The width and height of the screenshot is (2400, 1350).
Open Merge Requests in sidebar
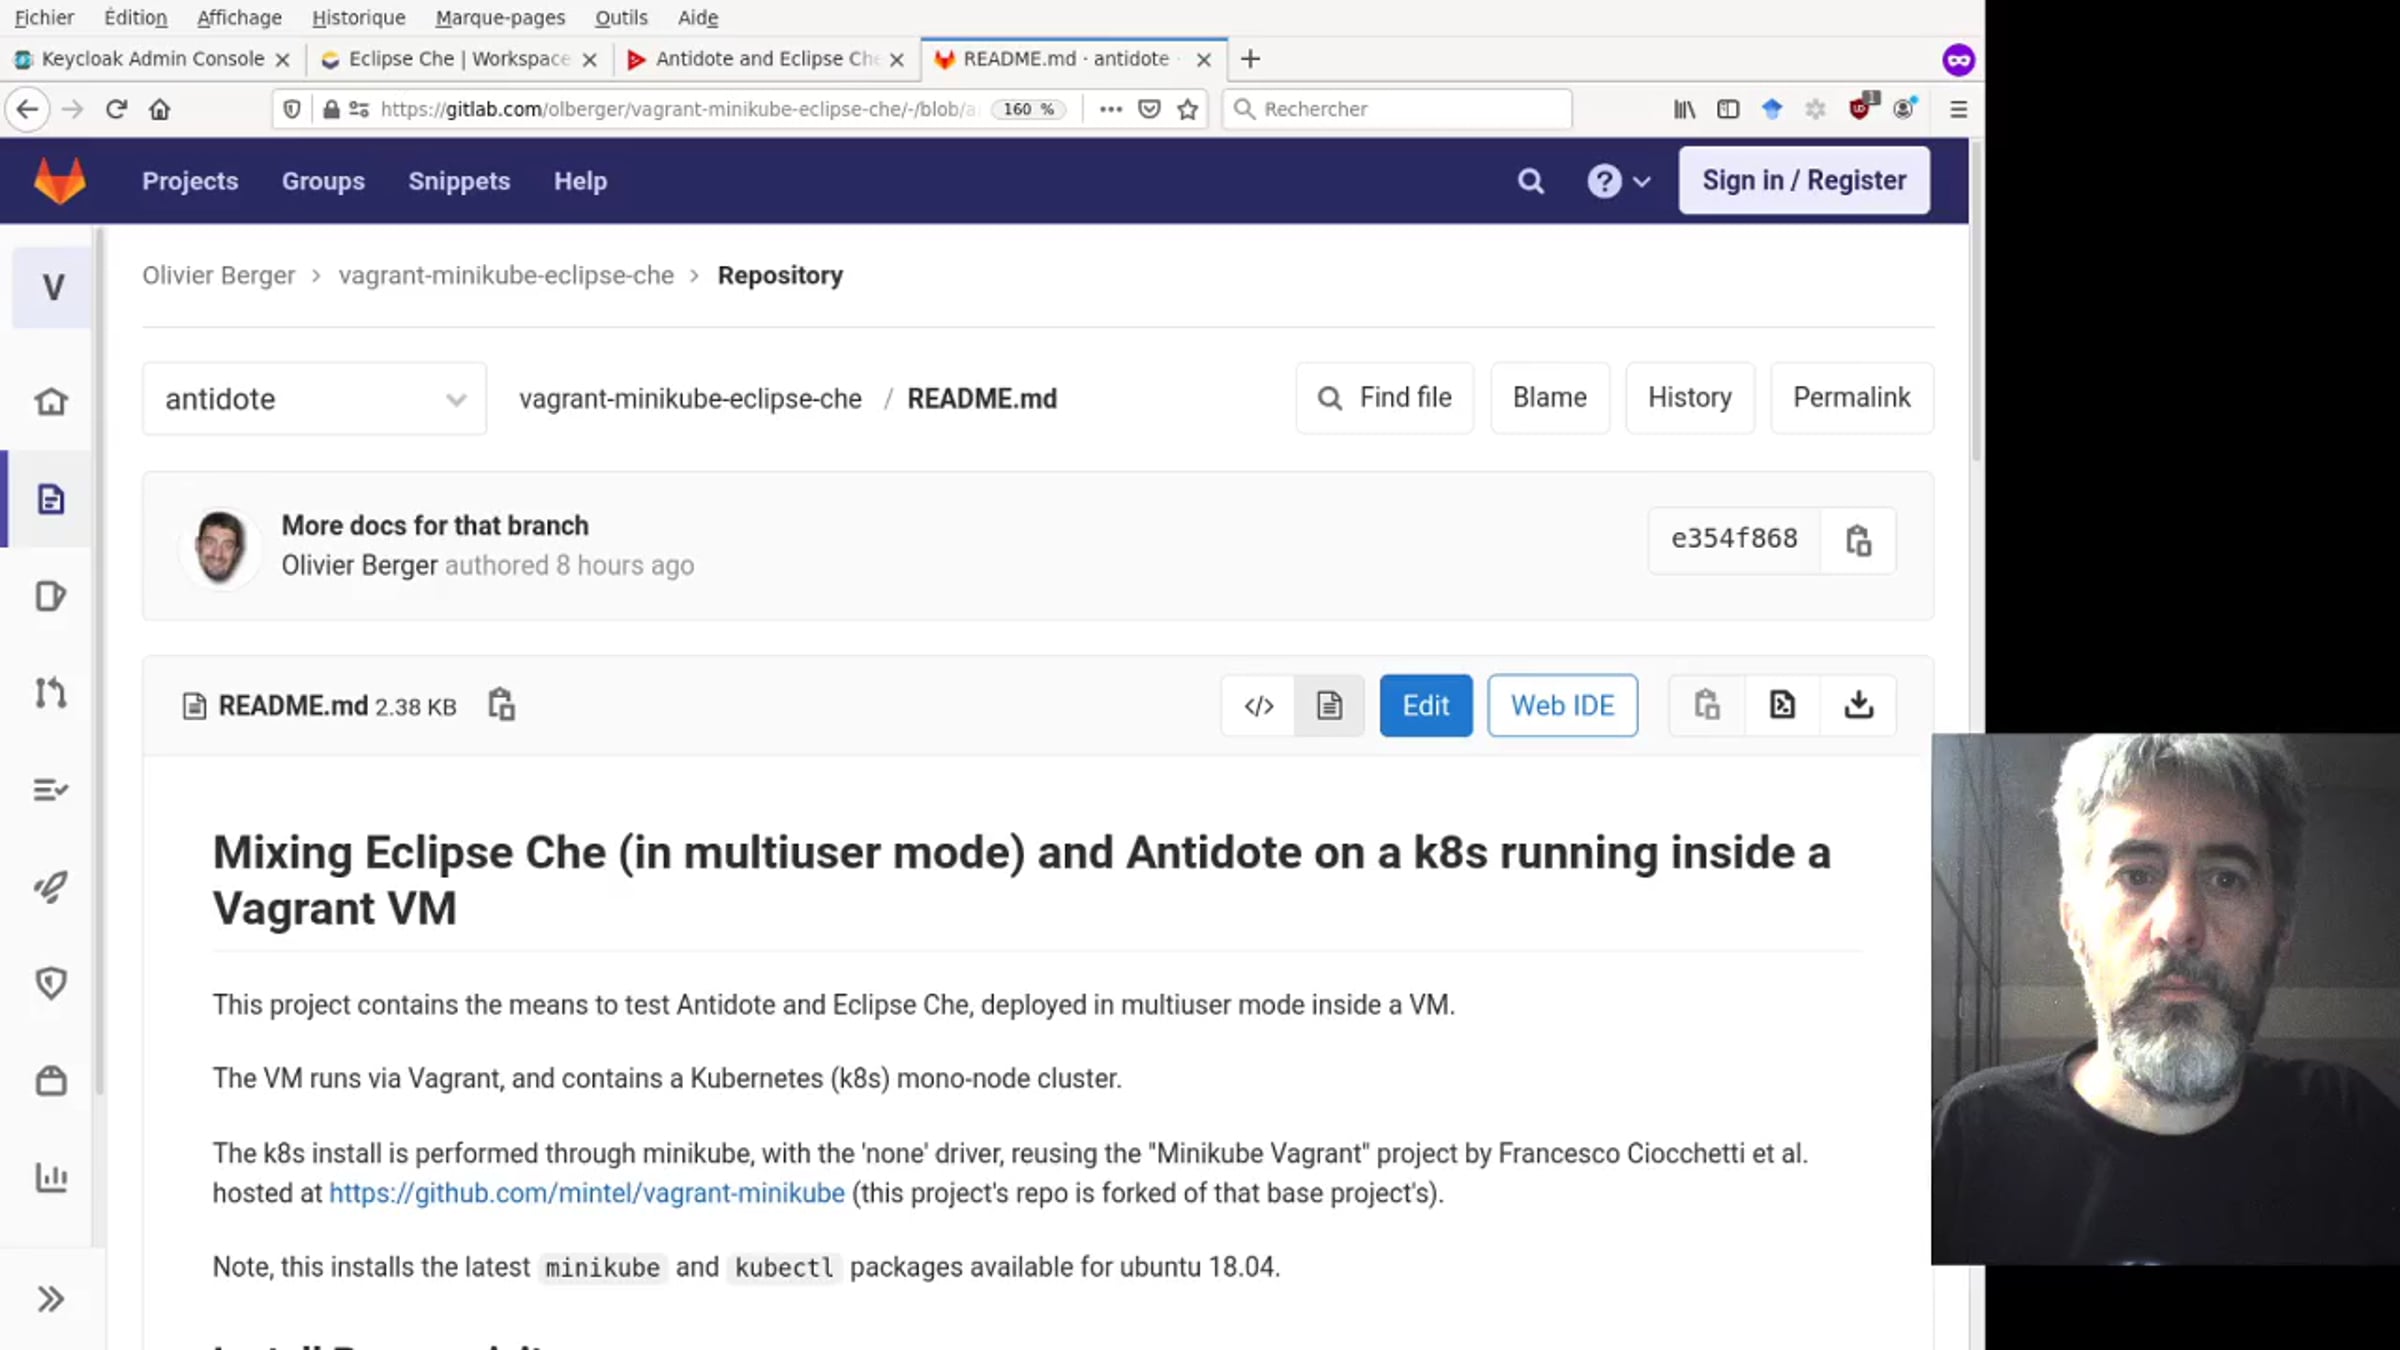(51, 692)
